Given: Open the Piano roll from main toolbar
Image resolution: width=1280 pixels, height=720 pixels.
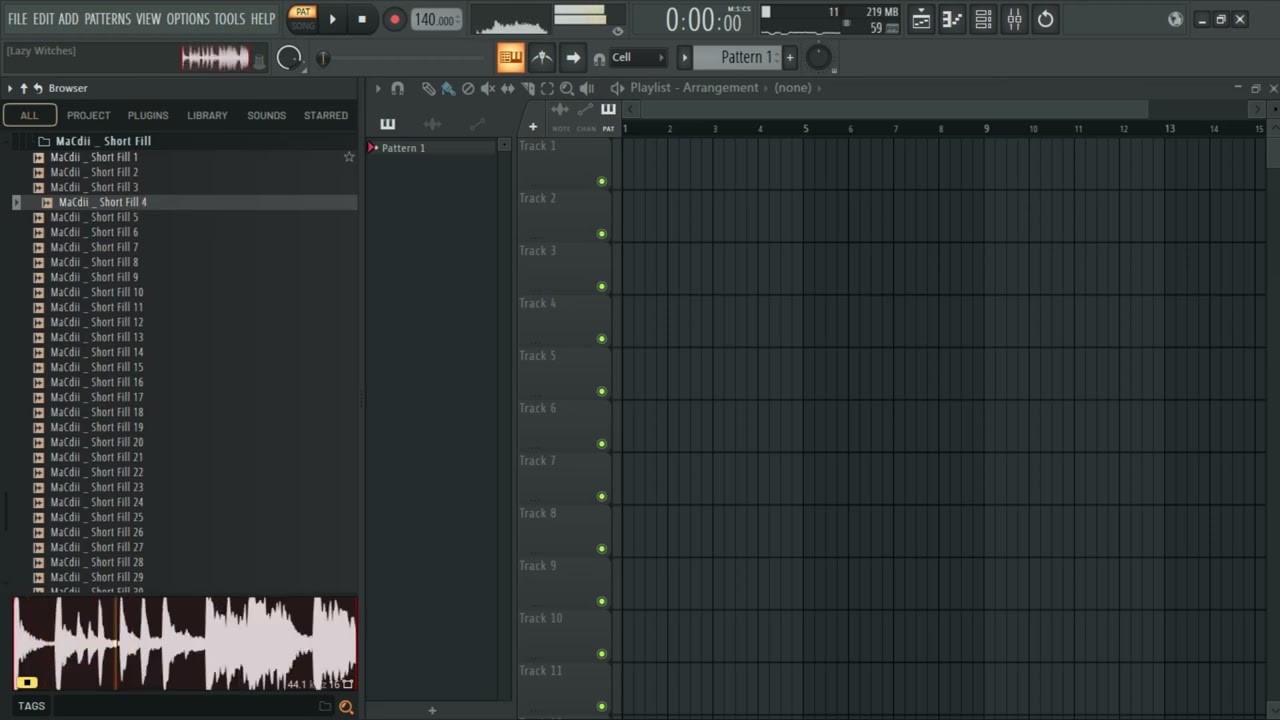Looking at the screenshot, I should (x=952, y=19).
